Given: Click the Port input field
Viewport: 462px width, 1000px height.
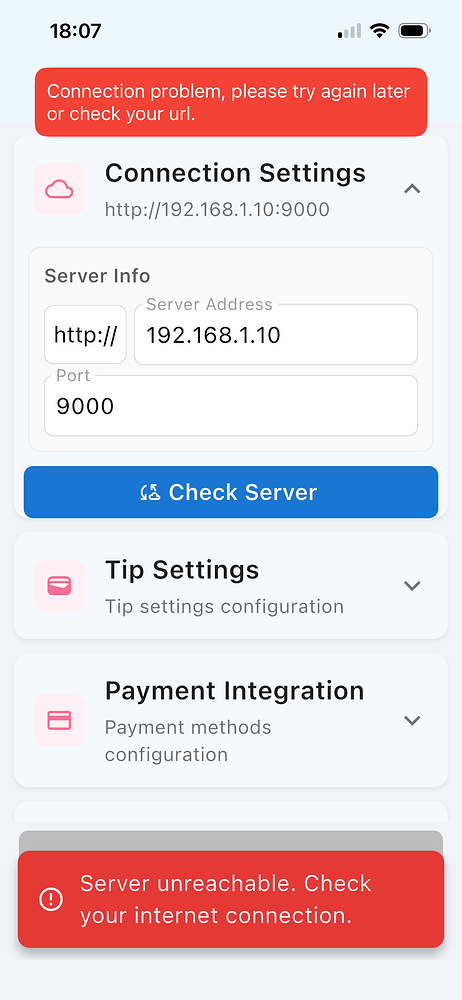Looking at the screenshot, I should click(x=231, y=406).
